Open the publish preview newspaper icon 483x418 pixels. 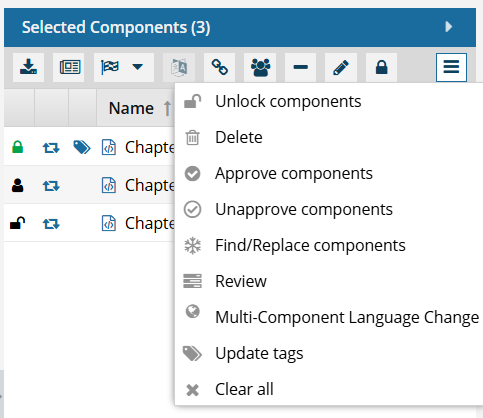pos(69,67)
